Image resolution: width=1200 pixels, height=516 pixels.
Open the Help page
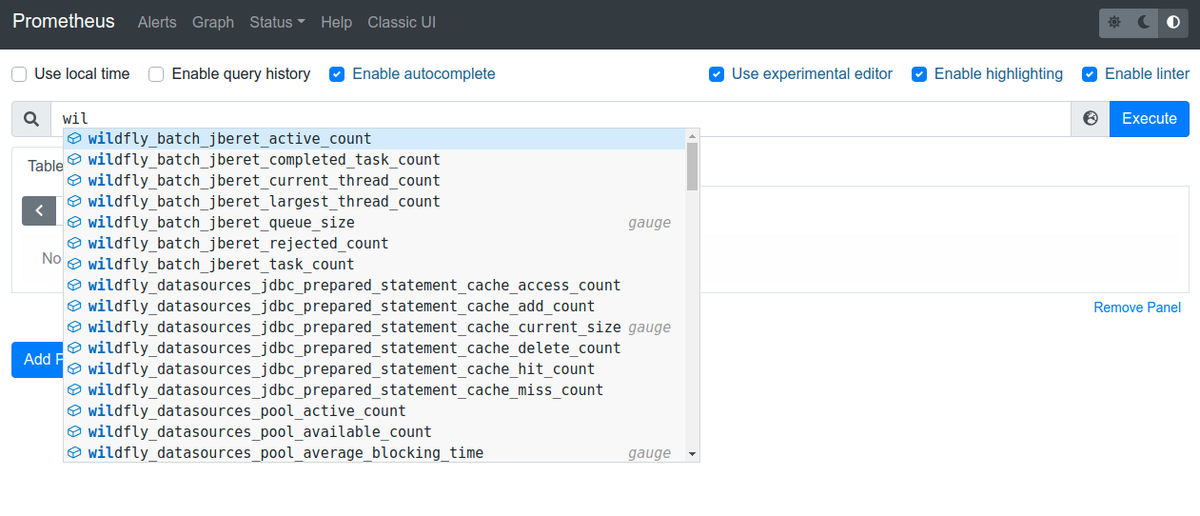336,22
